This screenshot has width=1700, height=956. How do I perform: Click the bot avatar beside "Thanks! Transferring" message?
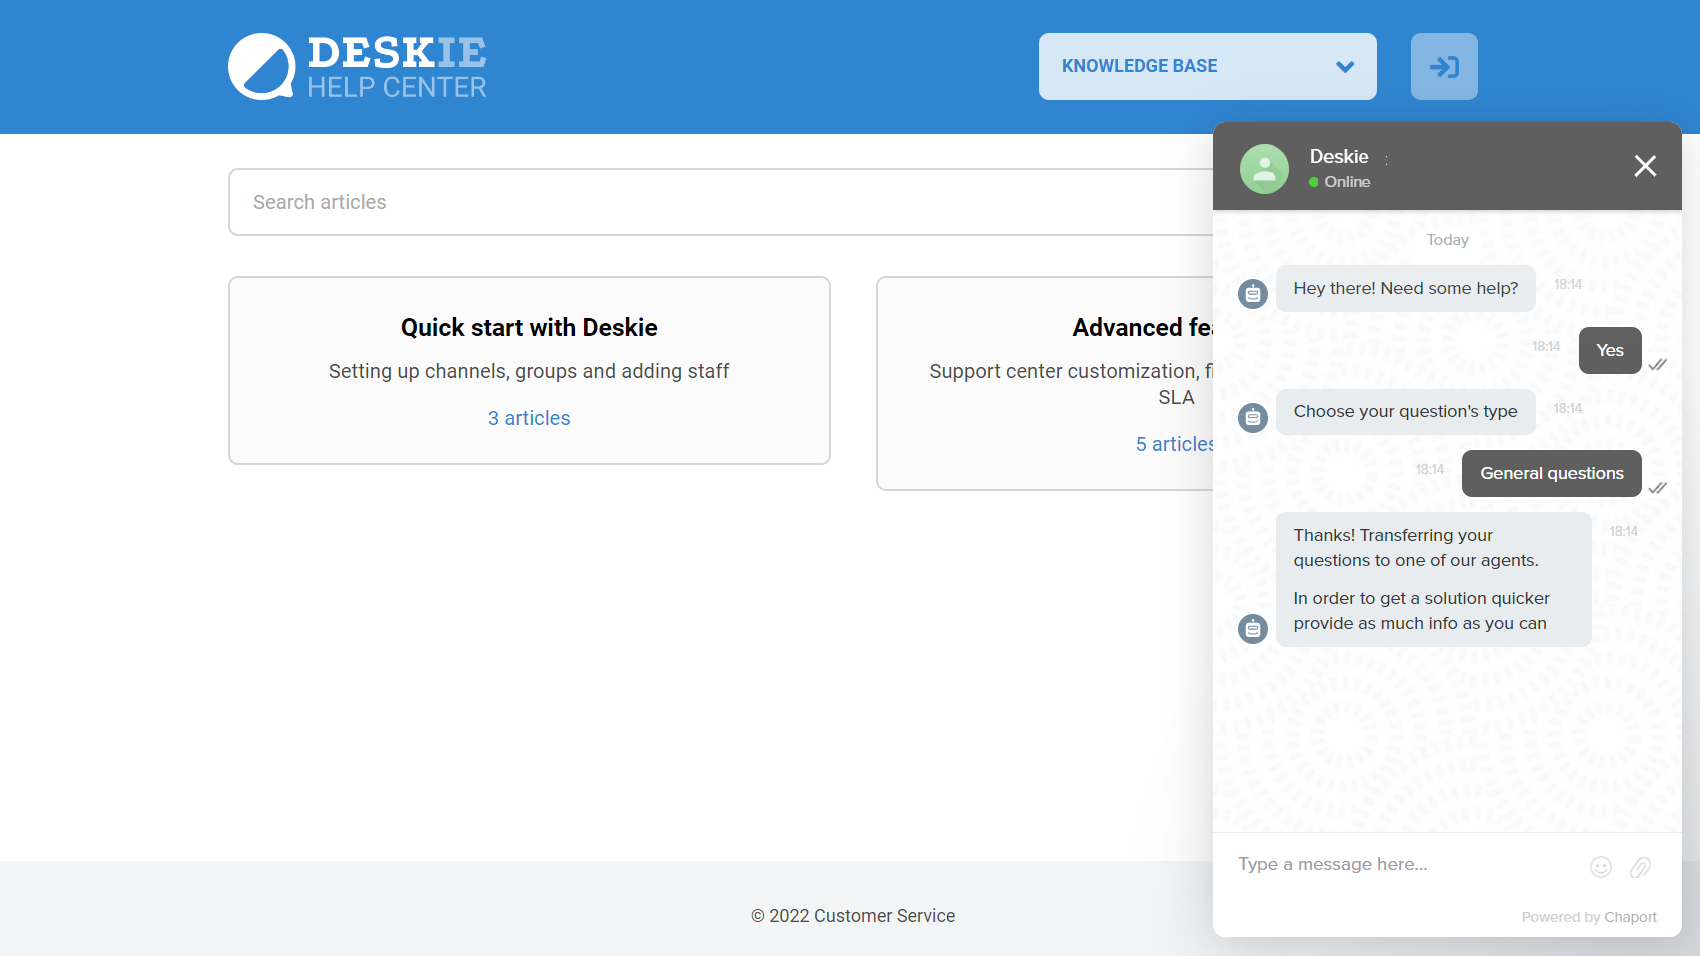tap(1253, 629)
